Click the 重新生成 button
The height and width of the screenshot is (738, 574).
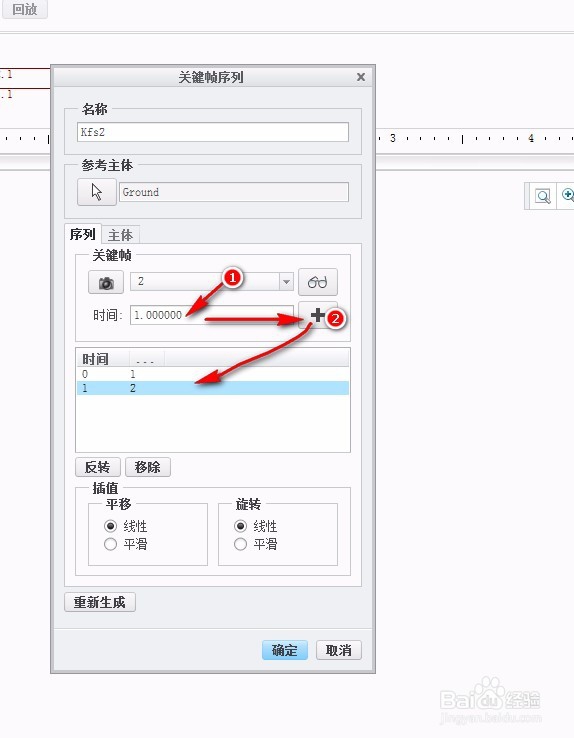[x=100, y=602]
